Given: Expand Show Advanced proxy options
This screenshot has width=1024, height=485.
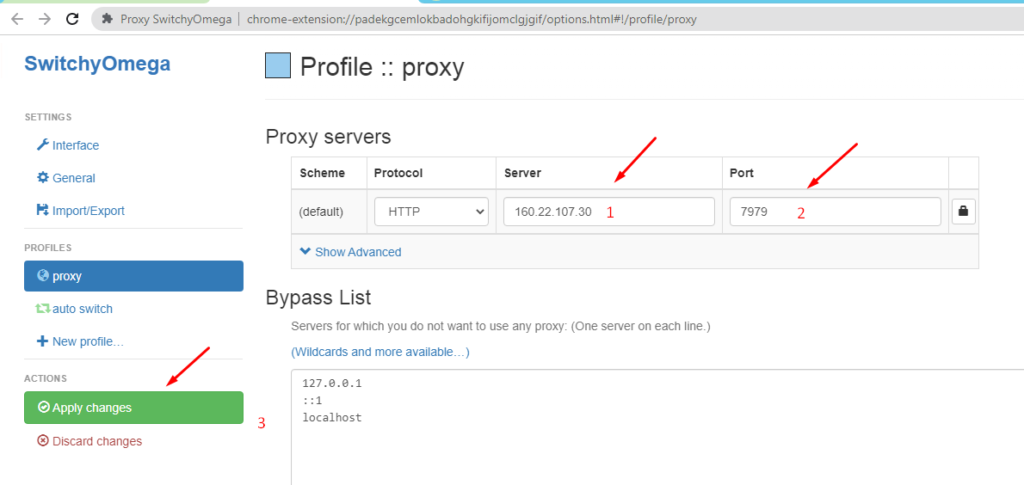Looking at the screenshot, I should click(350, 251).
